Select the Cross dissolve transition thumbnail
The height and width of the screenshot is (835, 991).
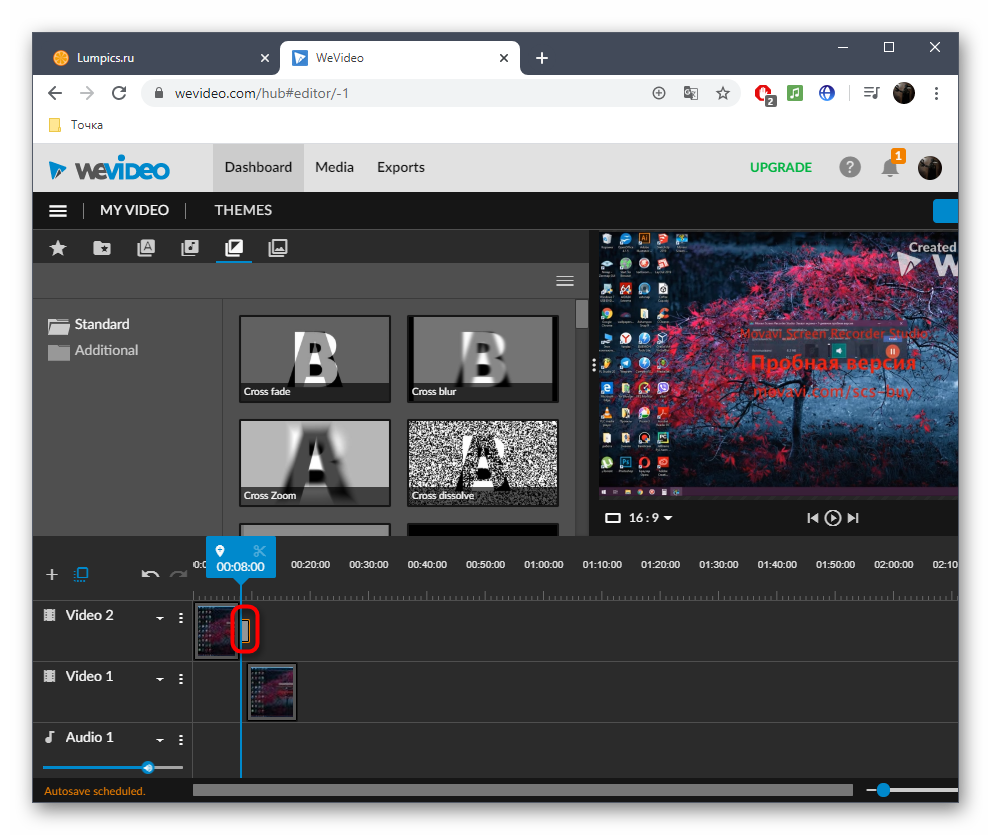tap(483, 462)
